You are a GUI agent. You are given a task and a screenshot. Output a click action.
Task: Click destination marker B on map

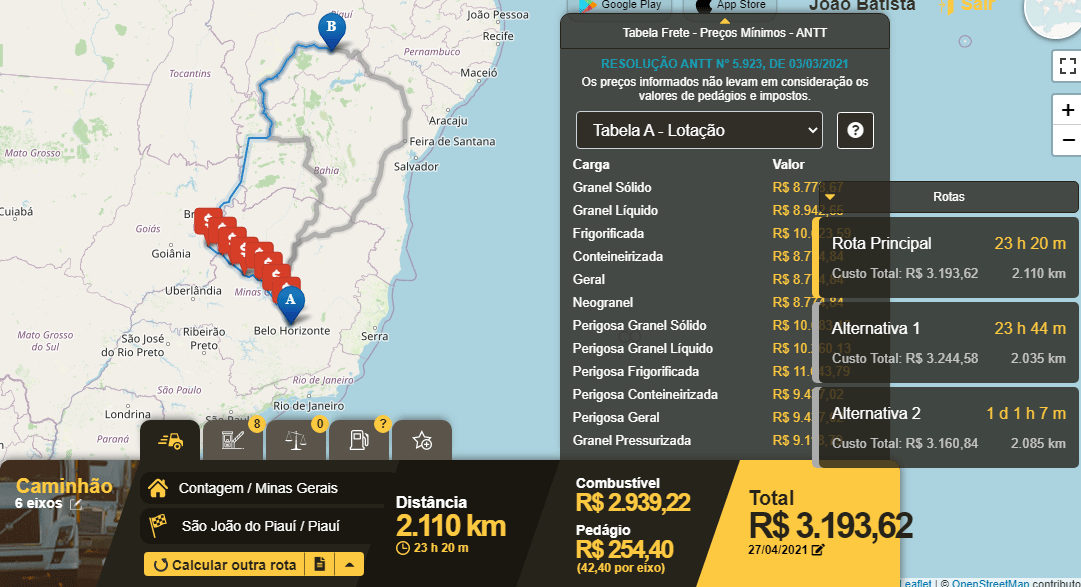click(x=329, y=29)
